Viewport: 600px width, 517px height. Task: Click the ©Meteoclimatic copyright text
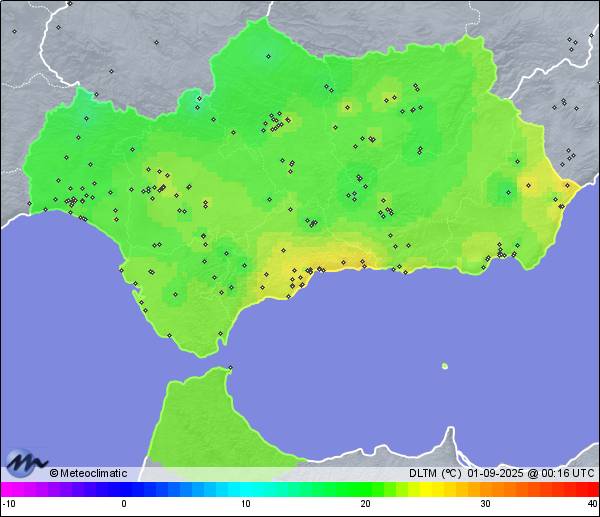[88, 473]
